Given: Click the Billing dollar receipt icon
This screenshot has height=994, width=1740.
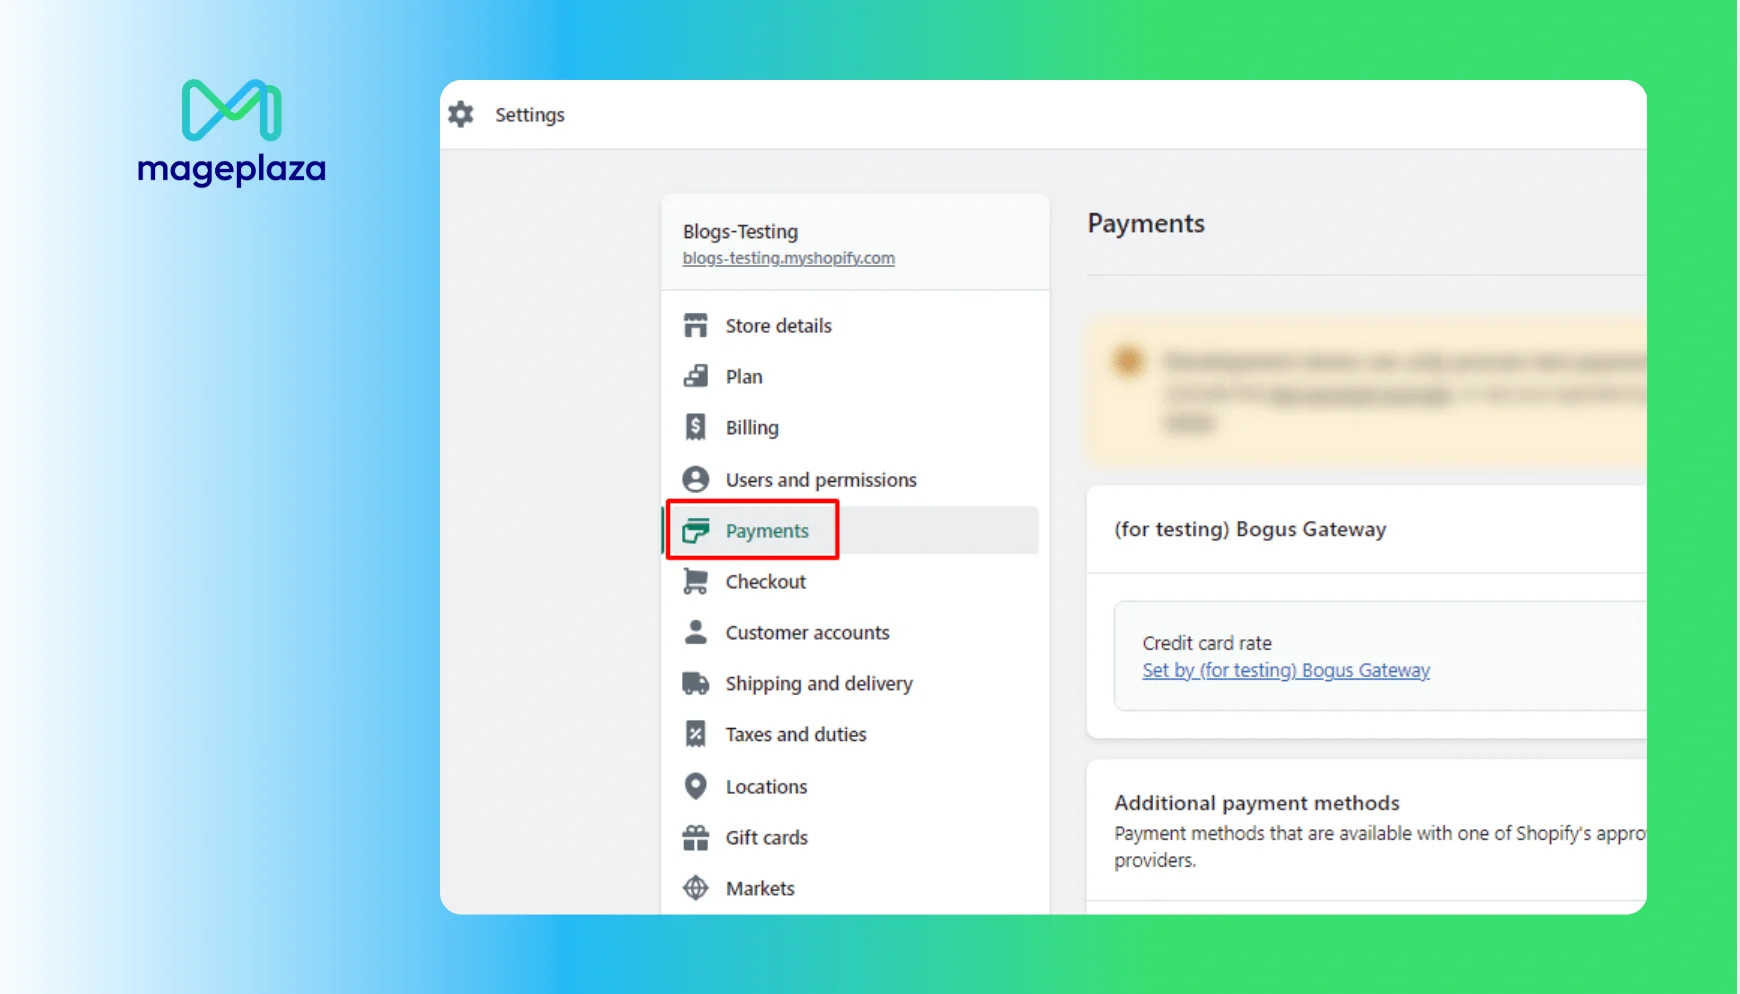Looking at the screenshot, I should [695, 427].
